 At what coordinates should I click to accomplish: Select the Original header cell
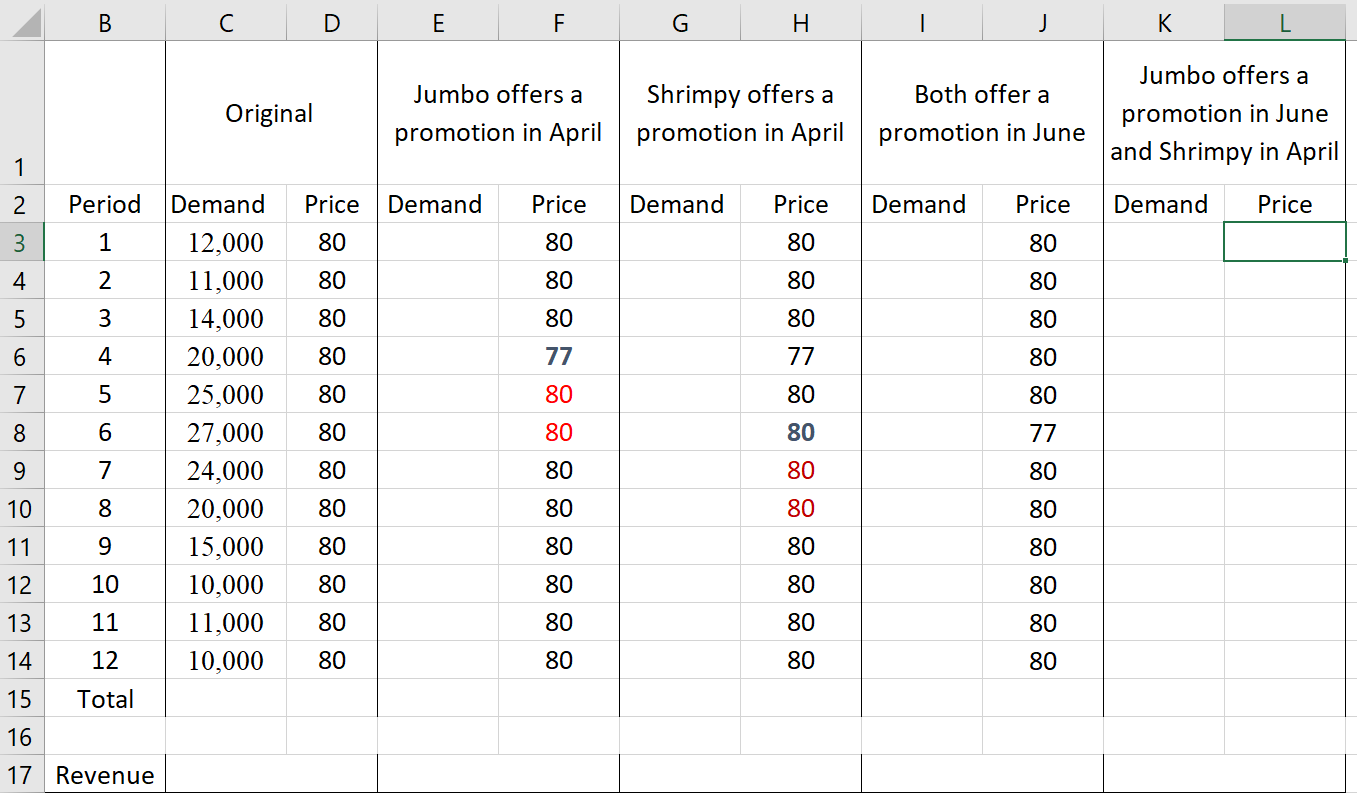coord(271,113)
